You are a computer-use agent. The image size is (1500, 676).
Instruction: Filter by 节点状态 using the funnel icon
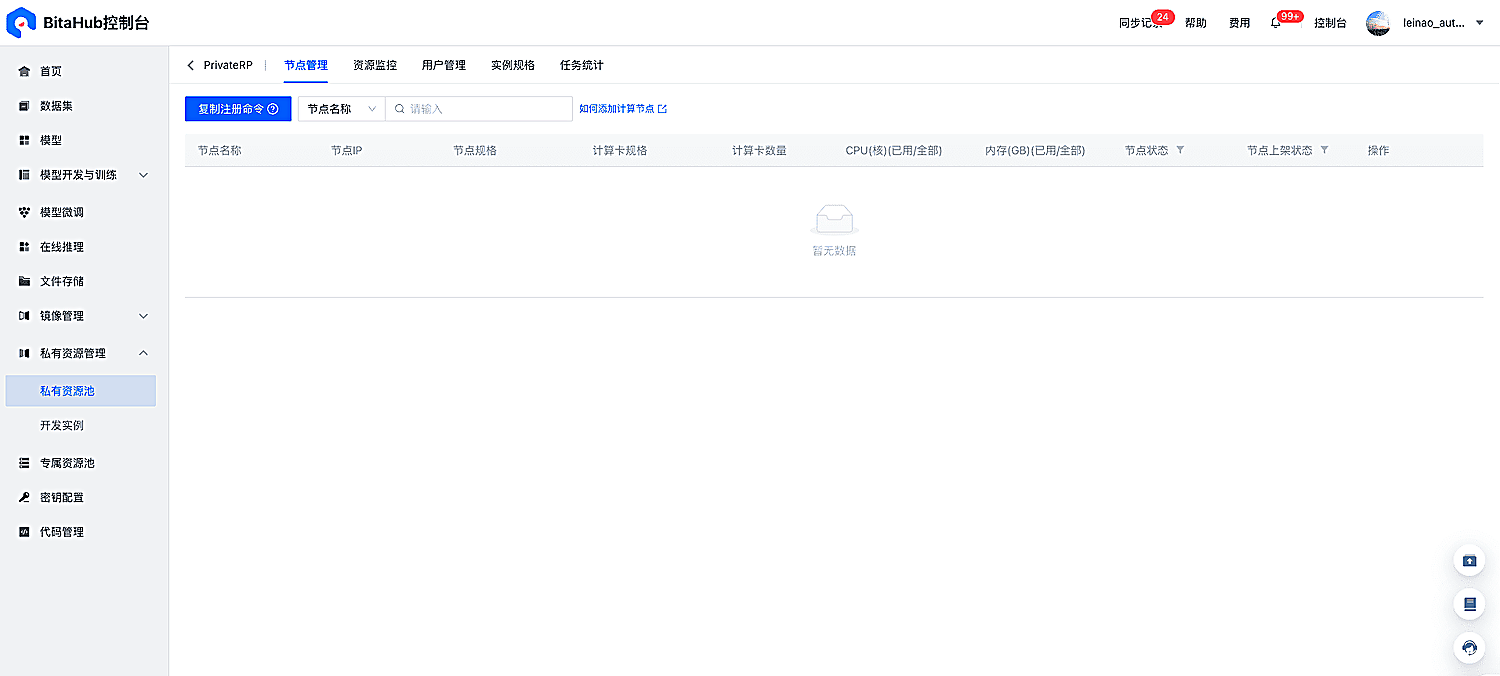[x=1180, y=150]
